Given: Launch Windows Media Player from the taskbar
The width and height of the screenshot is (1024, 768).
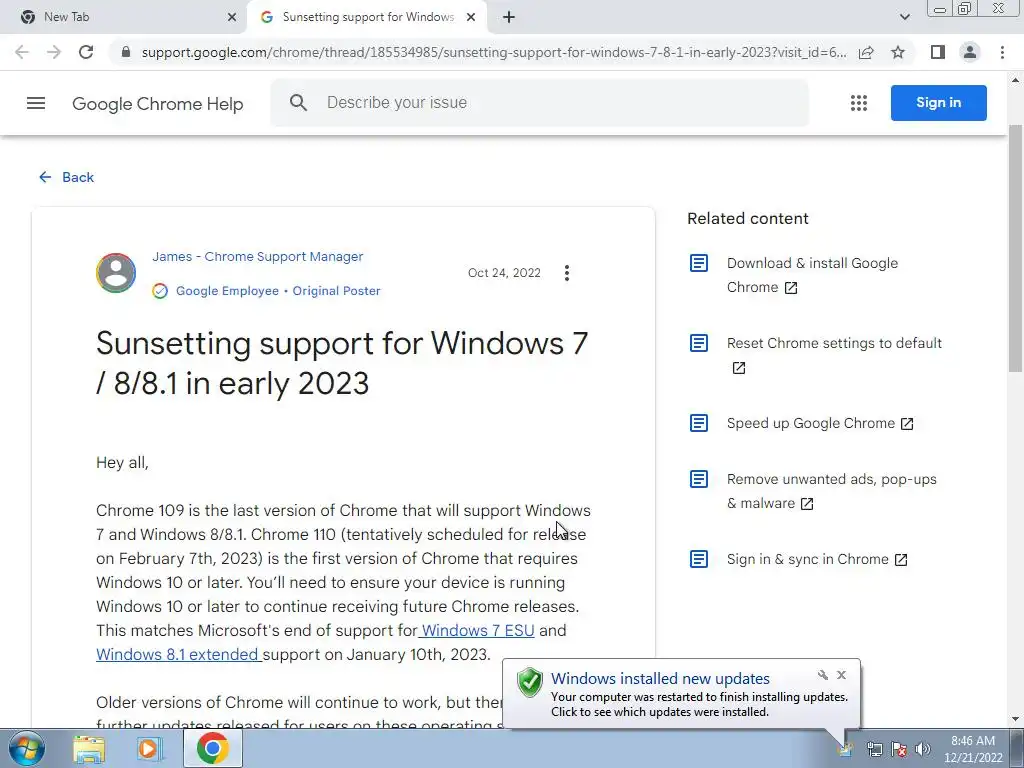Looking at the screenshot, I should click(x=150, y=748).
